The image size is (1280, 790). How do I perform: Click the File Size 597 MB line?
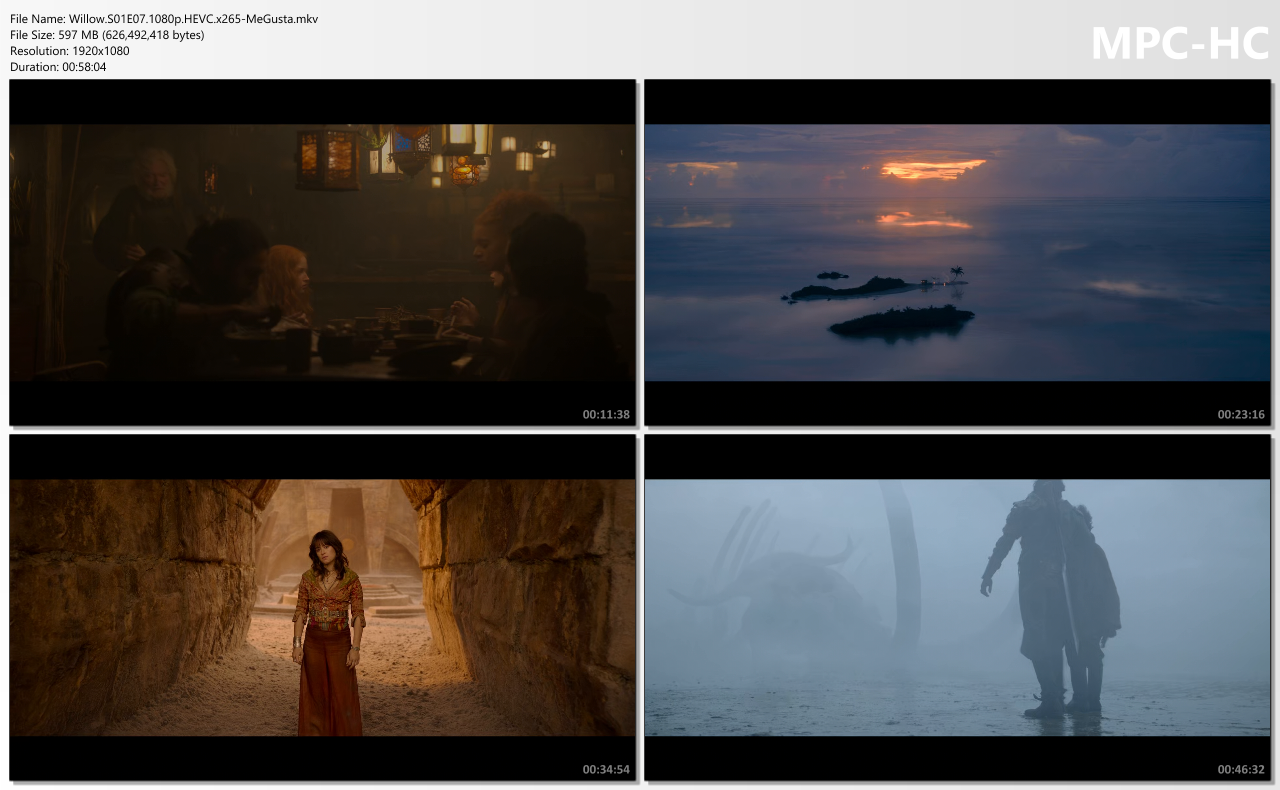107,35
